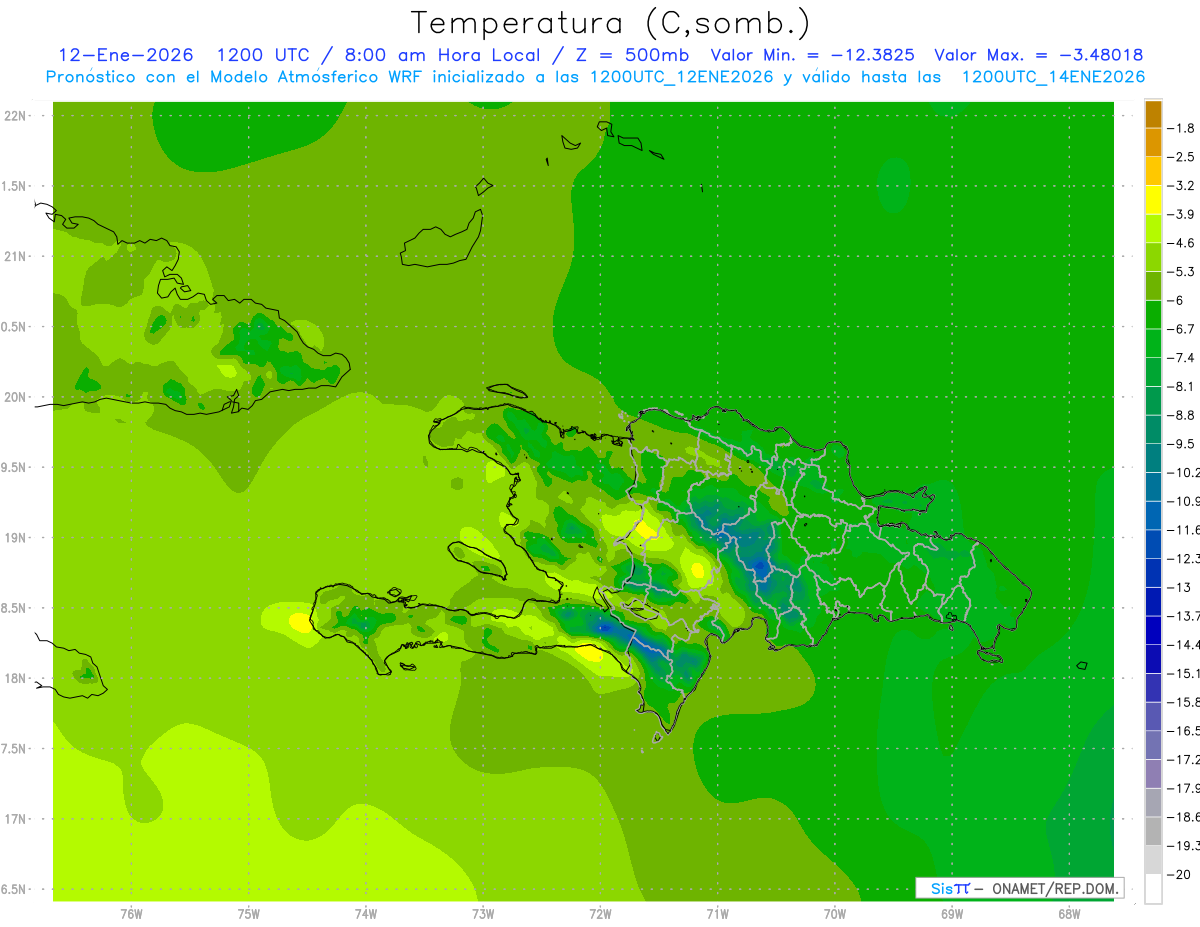Click the '8.5N' latitude axis label
This screenshot has width=1200, height=927.
[x=15, y=608]
